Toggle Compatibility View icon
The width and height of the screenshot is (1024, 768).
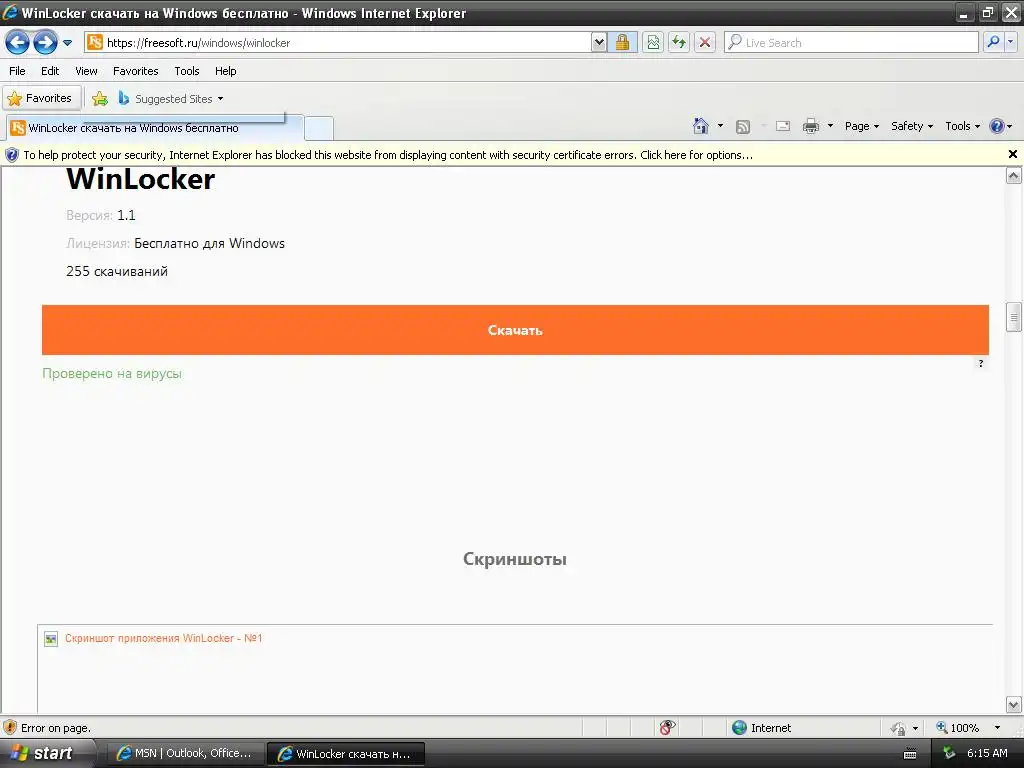click(x=653, y=42)
